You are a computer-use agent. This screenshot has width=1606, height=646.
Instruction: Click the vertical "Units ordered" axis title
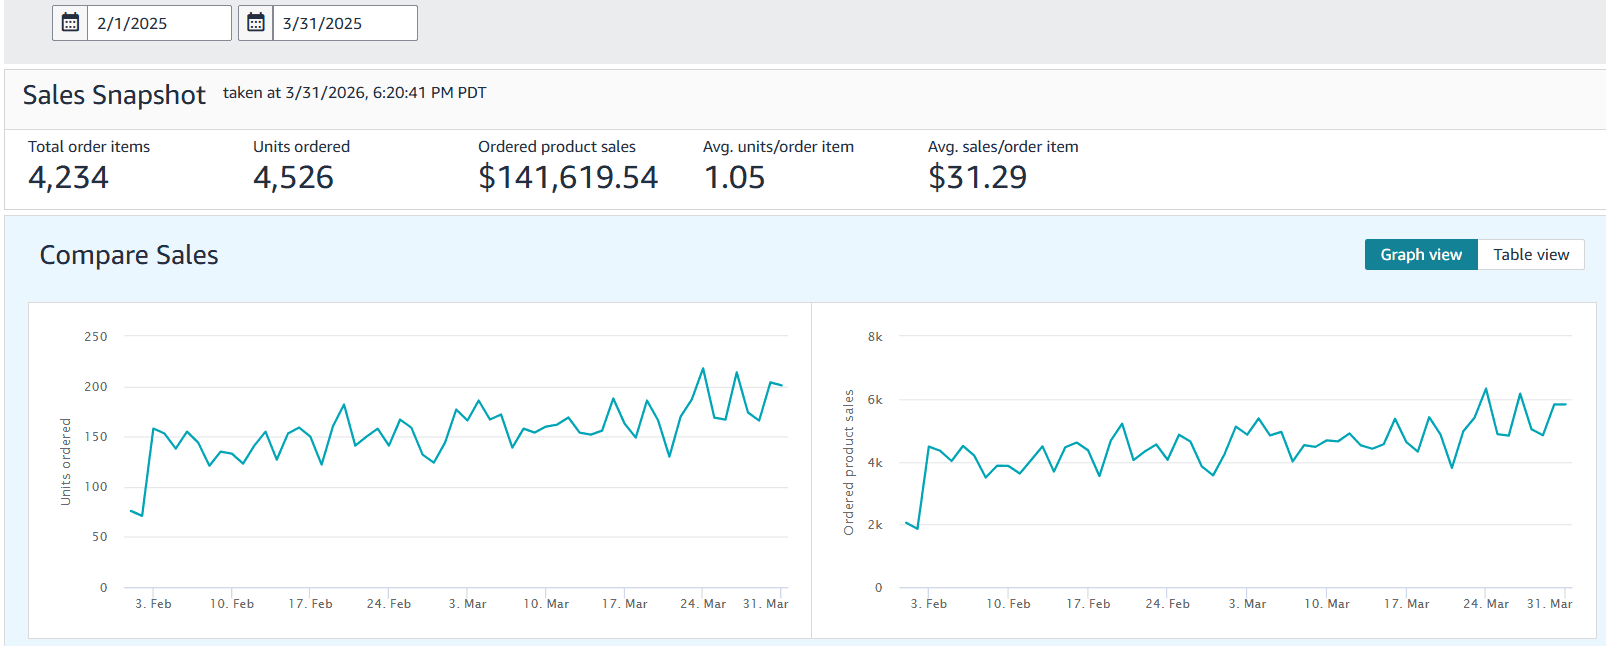(66, 461)
